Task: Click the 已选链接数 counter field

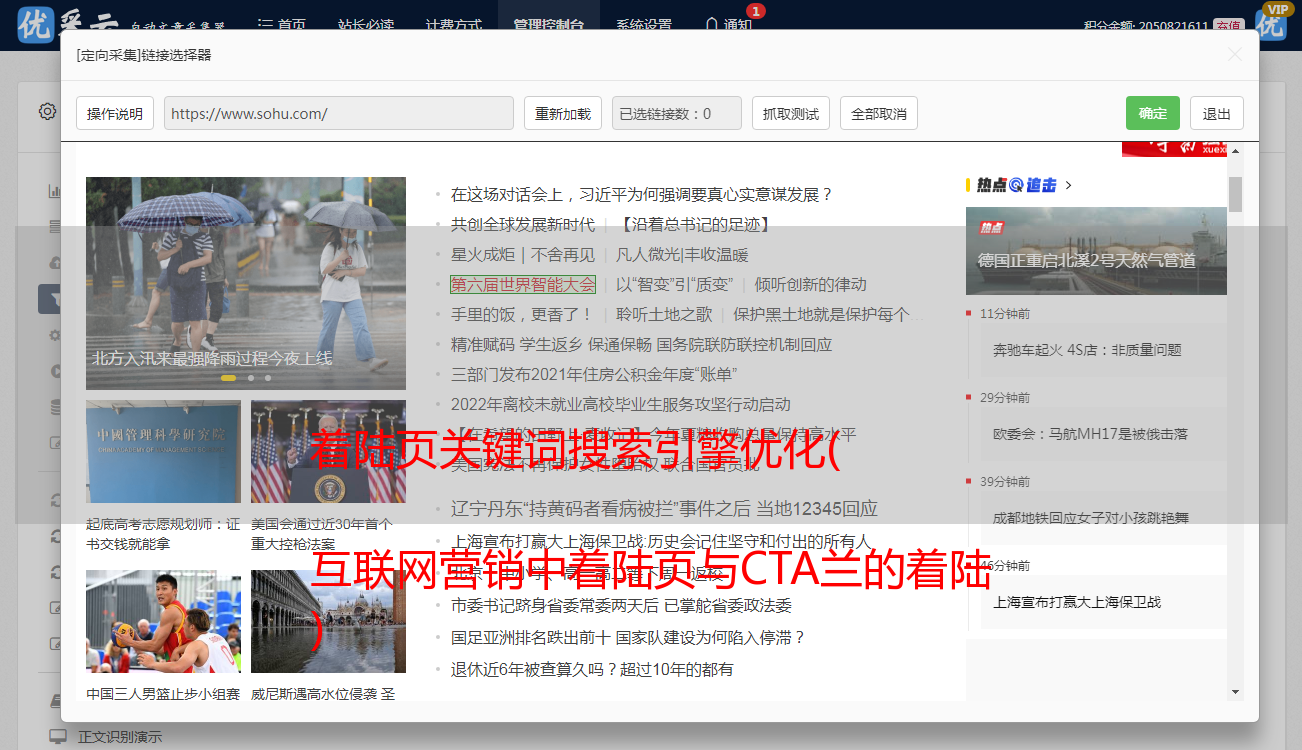Action: [677, 113]
